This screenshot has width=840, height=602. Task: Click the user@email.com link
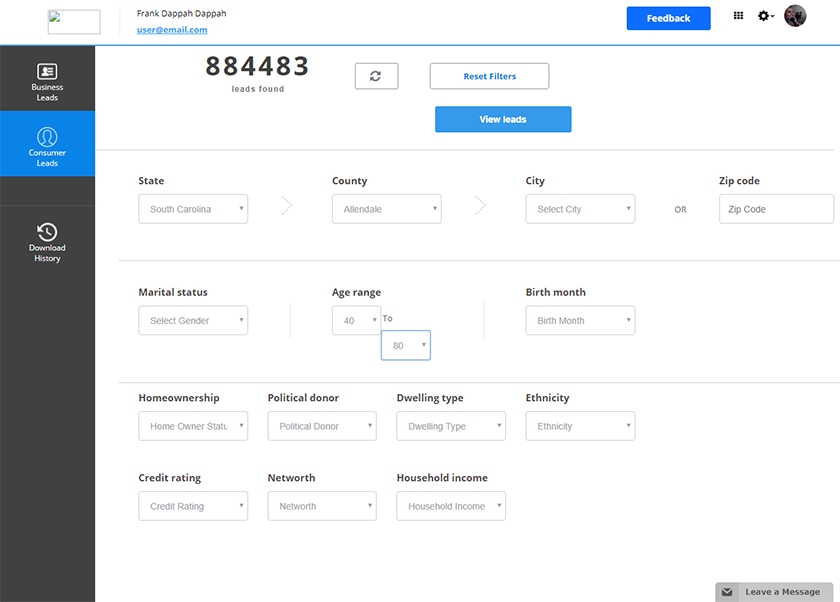(172, 30)
